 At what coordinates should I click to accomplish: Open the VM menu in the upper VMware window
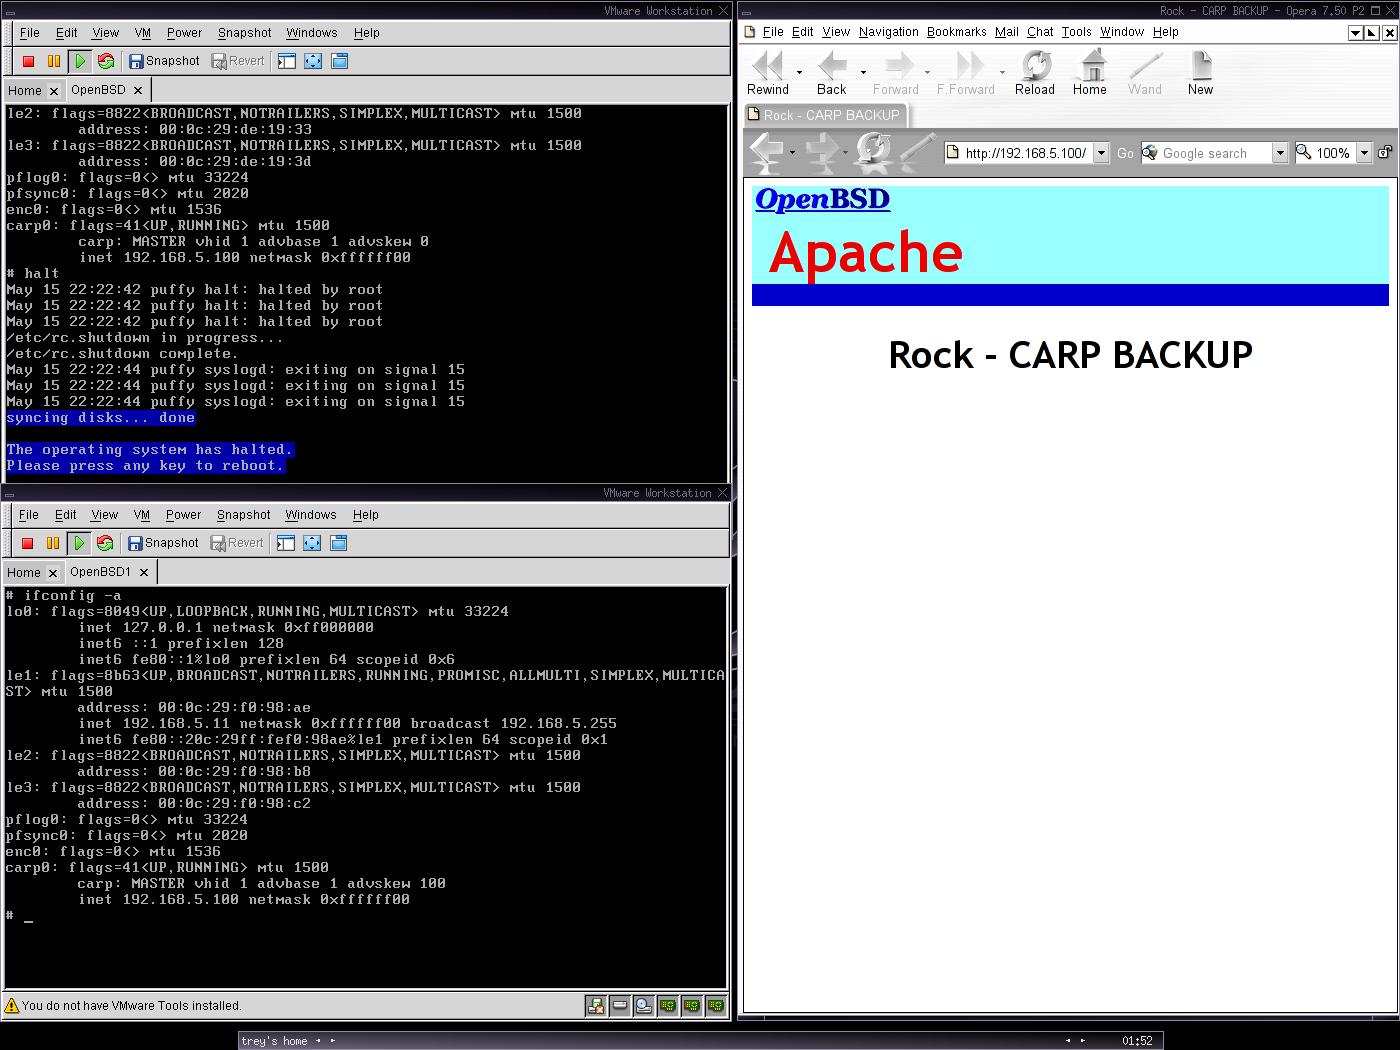click(x=142, y=33)
